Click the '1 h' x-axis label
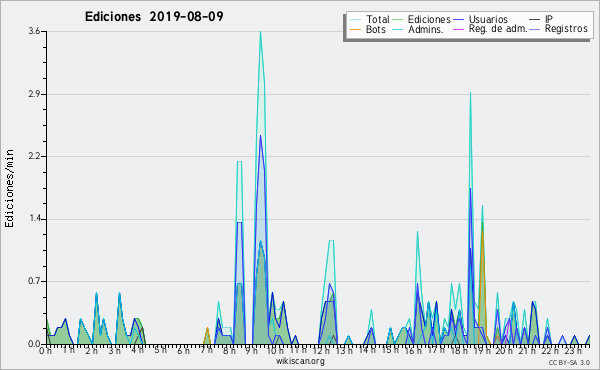 click(x=68, y=350)
